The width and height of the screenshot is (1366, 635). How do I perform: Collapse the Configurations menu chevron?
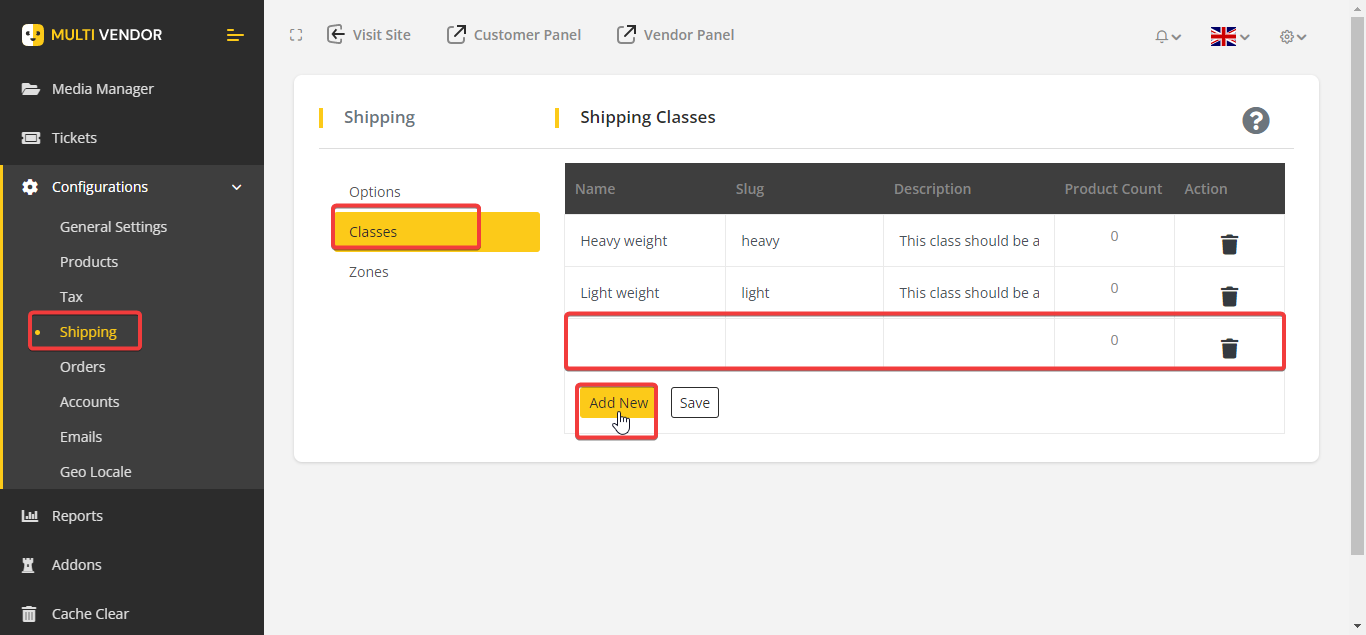[237, 186]
